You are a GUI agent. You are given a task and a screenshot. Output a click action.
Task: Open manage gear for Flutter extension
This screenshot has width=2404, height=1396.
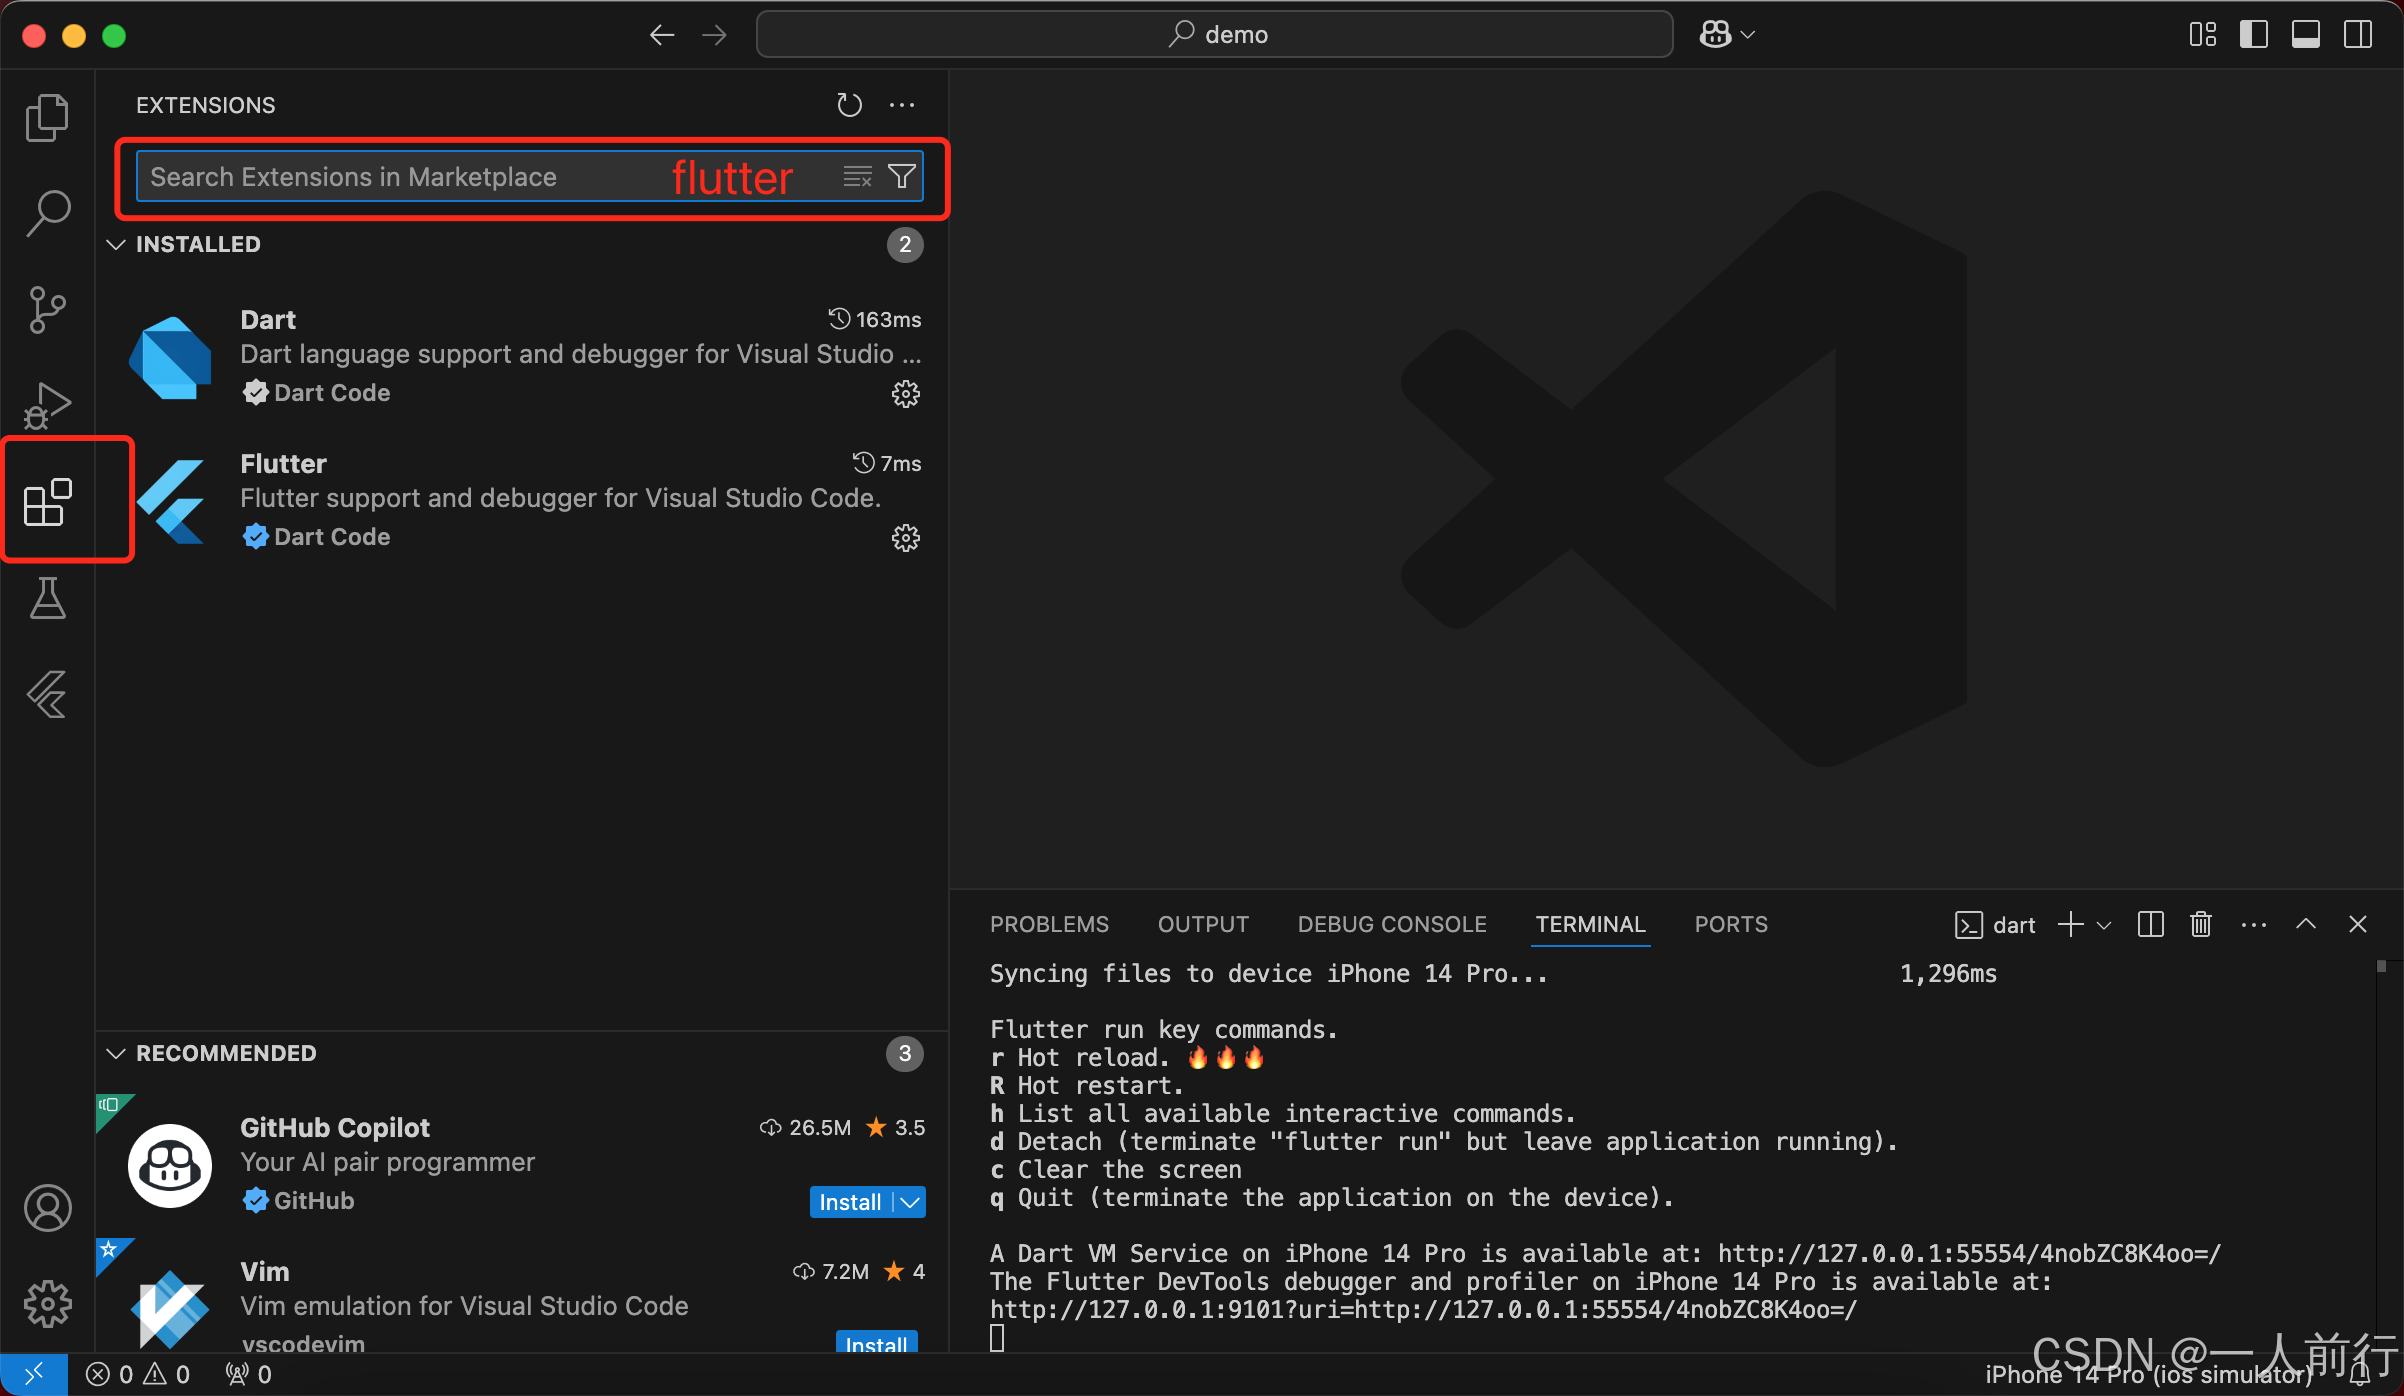[906, 538]
